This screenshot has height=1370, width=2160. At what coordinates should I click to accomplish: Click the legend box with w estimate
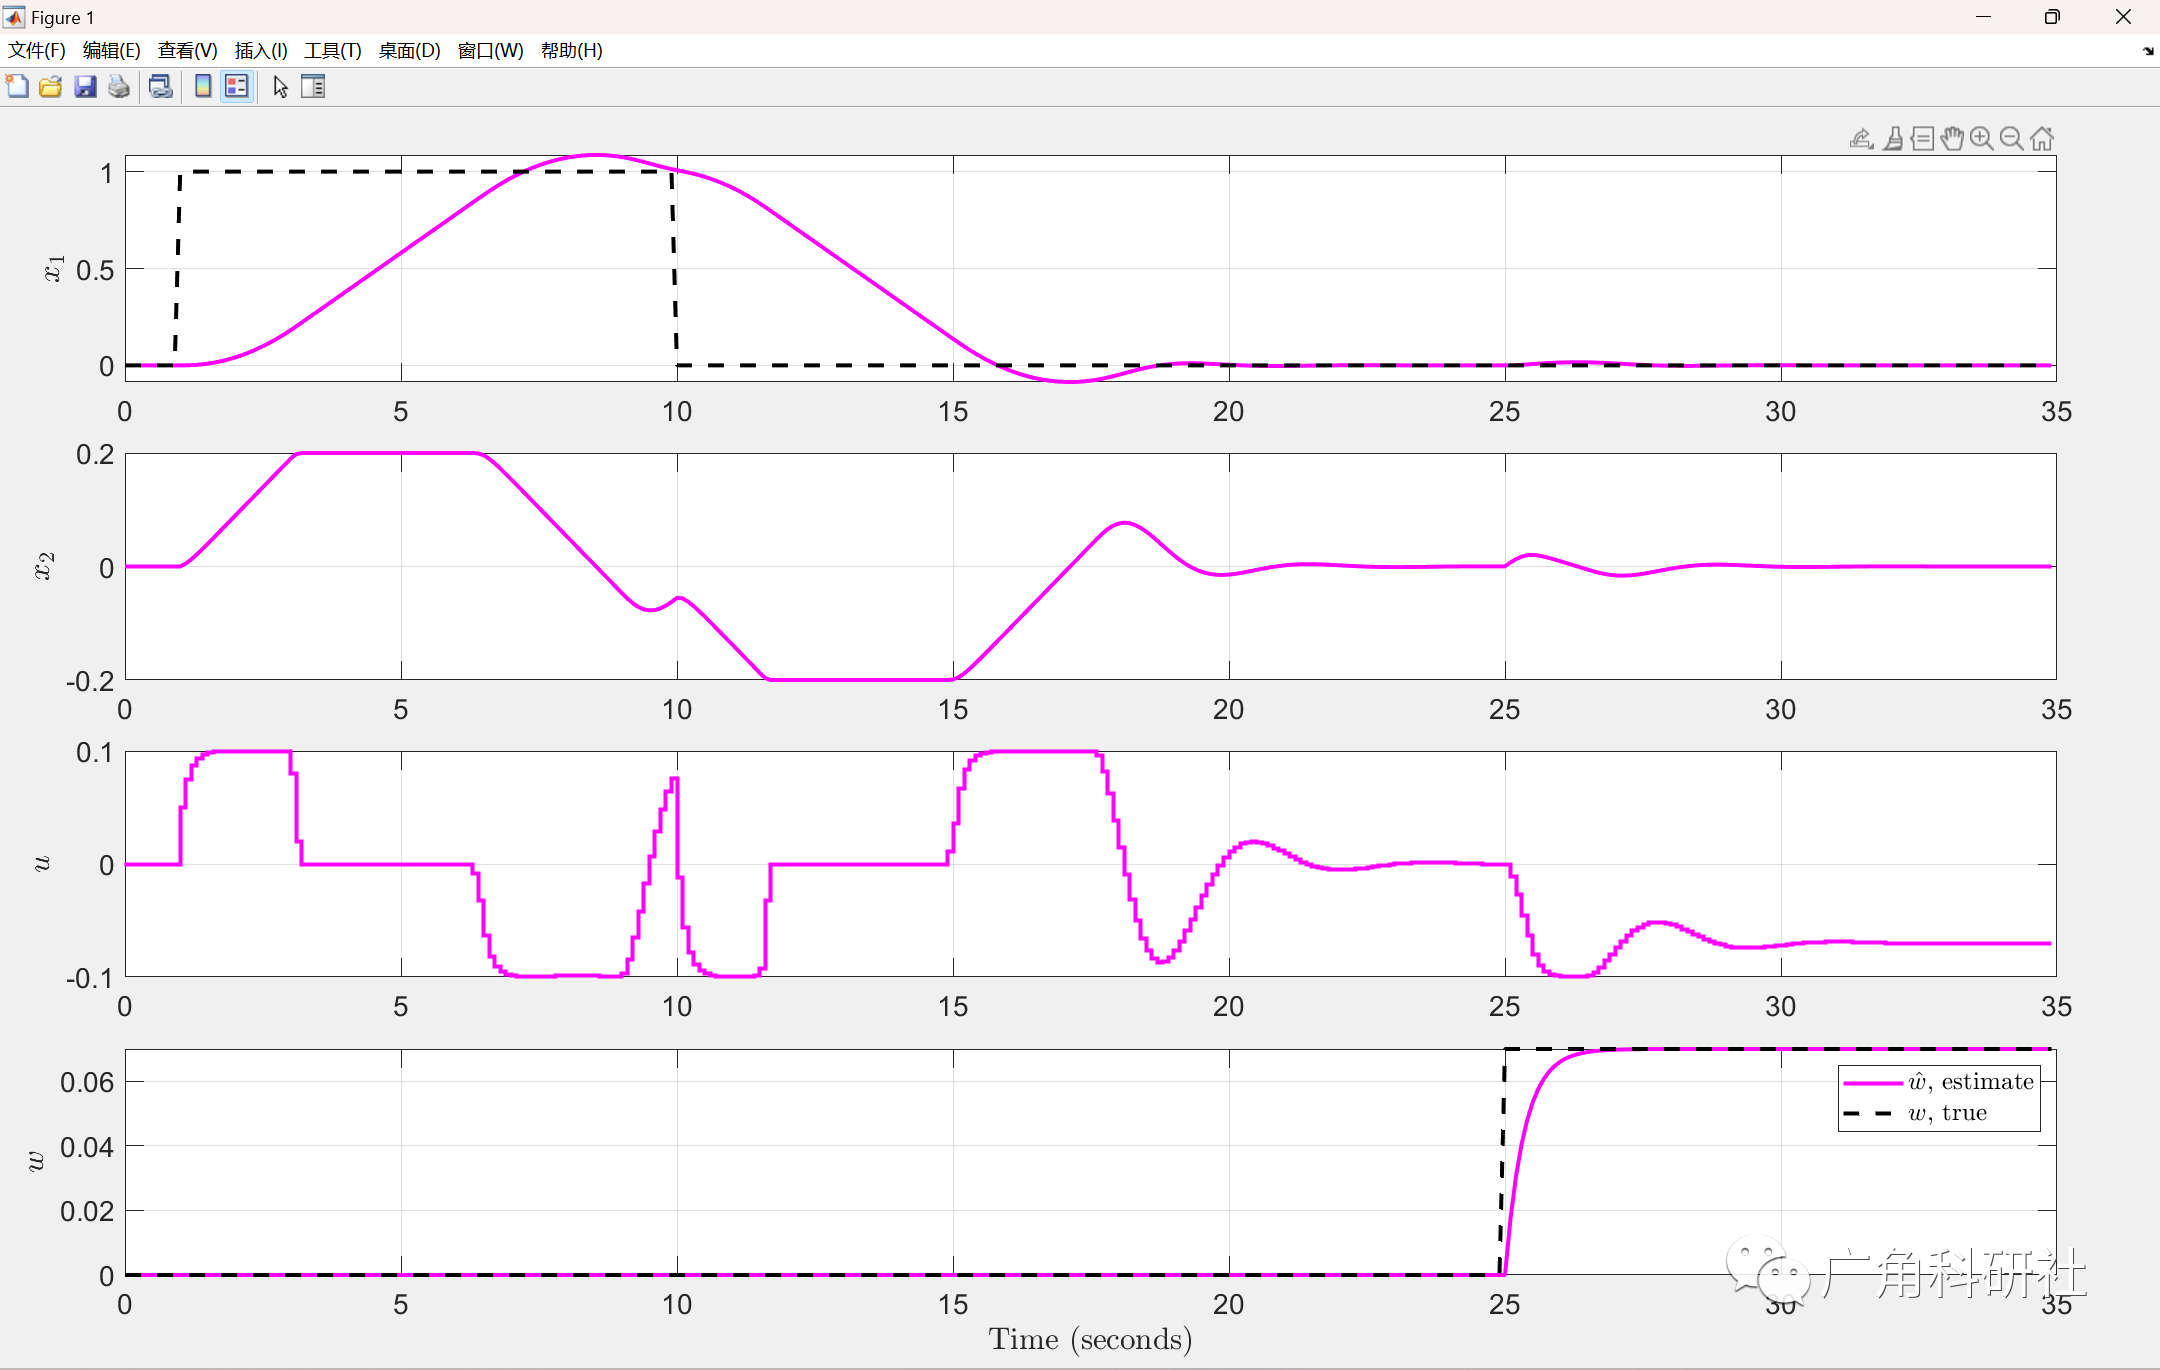(x=1938, y=1097)
